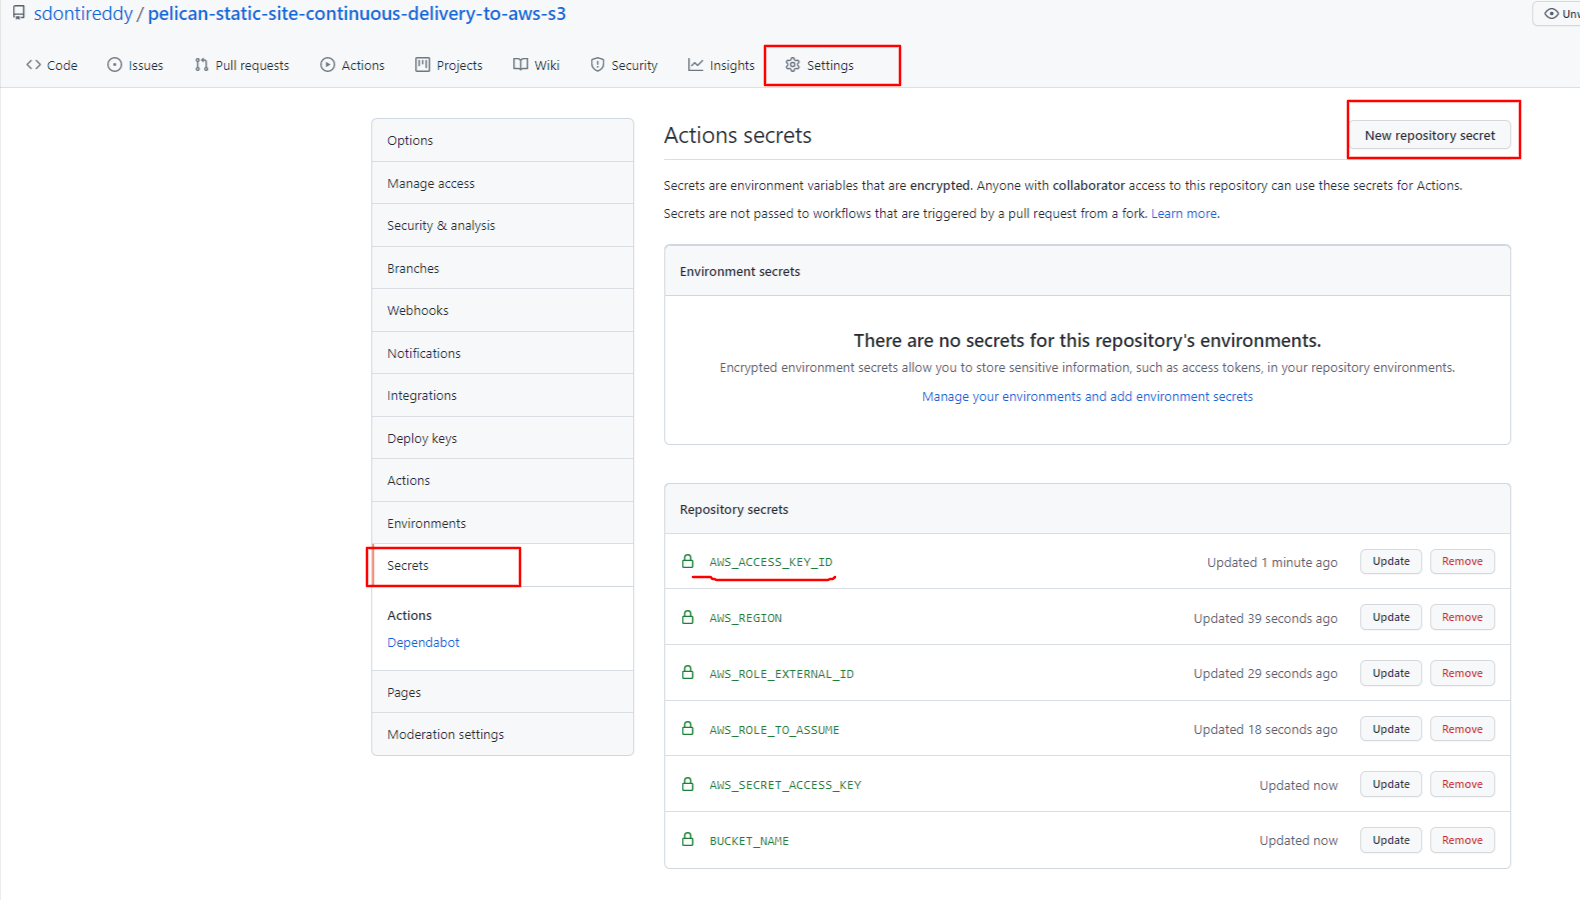Screen dimensions: 1580x900
Task: Open the pelican-static-site-continuous-delivery-to-aws-s3 repository link
Action: [x=357, y=14]
